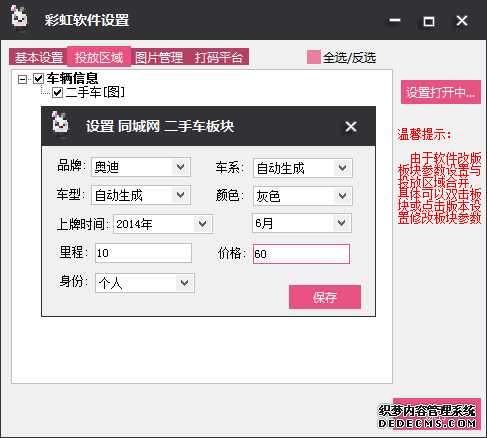This screenshot has width=487, height=438.
Task: Click into the 里程 input field
Action: coord(143,253)
